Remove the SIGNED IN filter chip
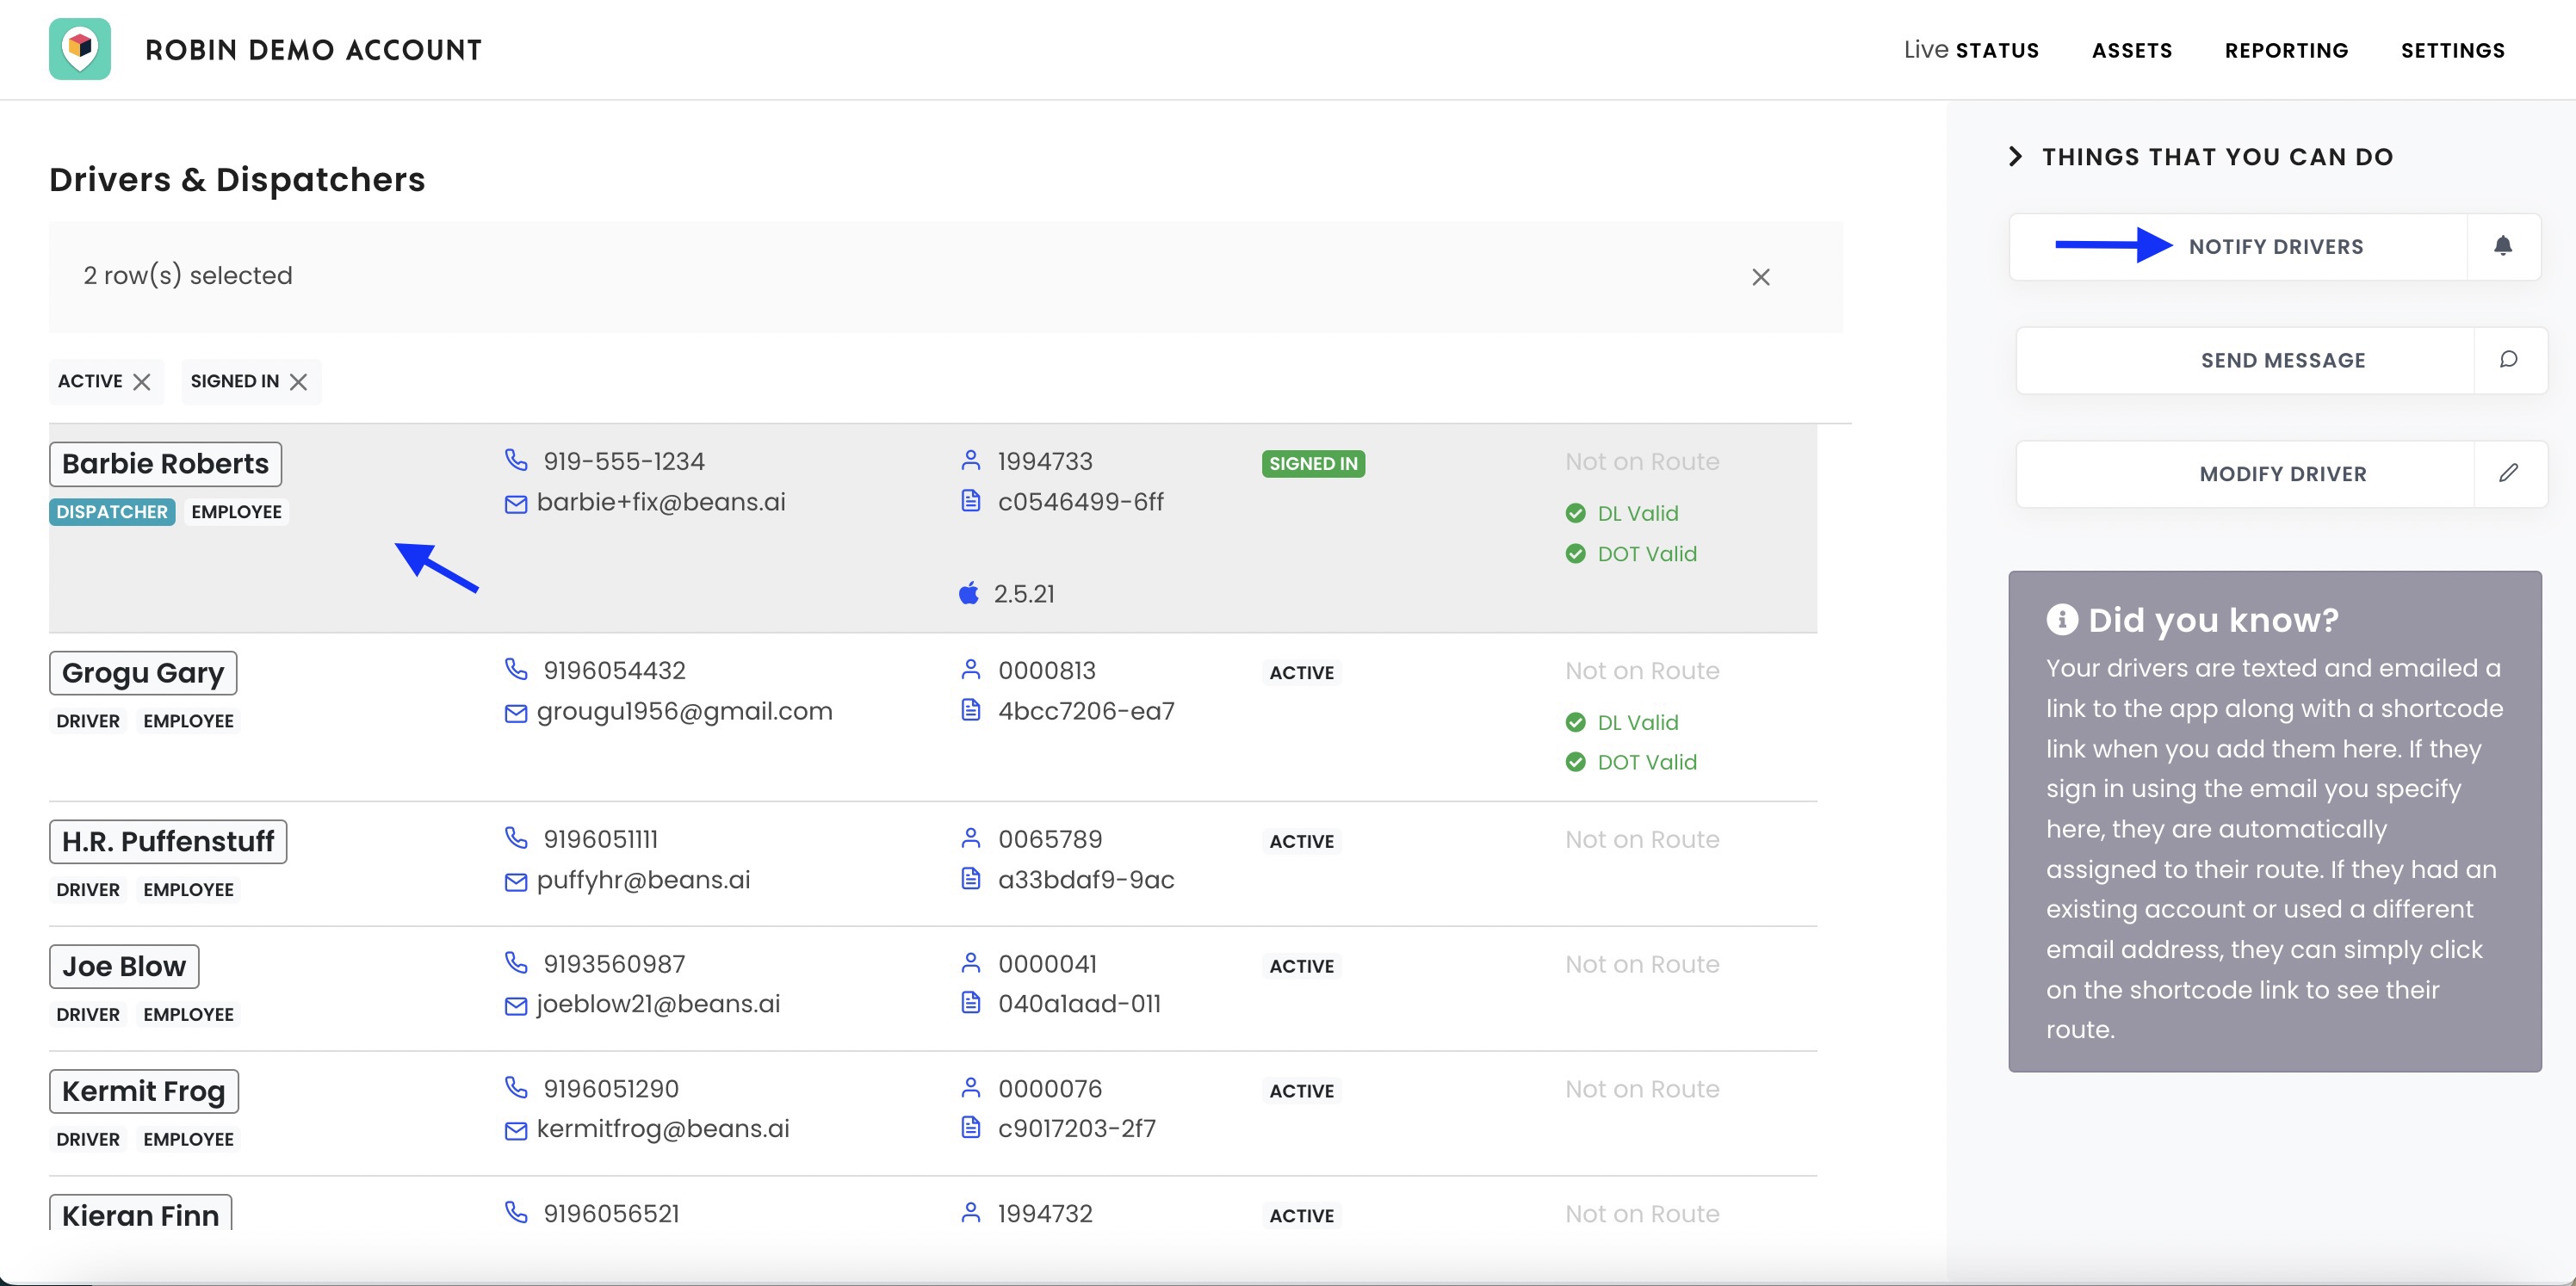 tap(298, 382)
